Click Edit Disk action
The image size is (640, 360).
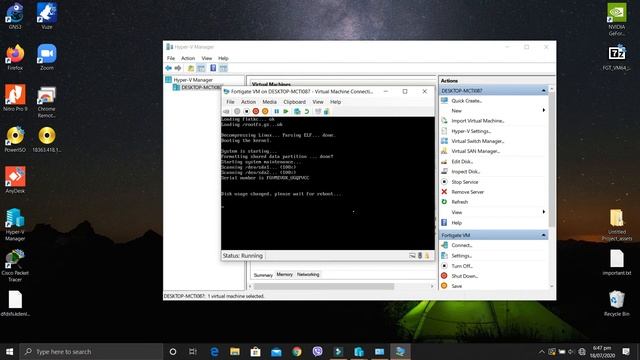click(462, 162)
